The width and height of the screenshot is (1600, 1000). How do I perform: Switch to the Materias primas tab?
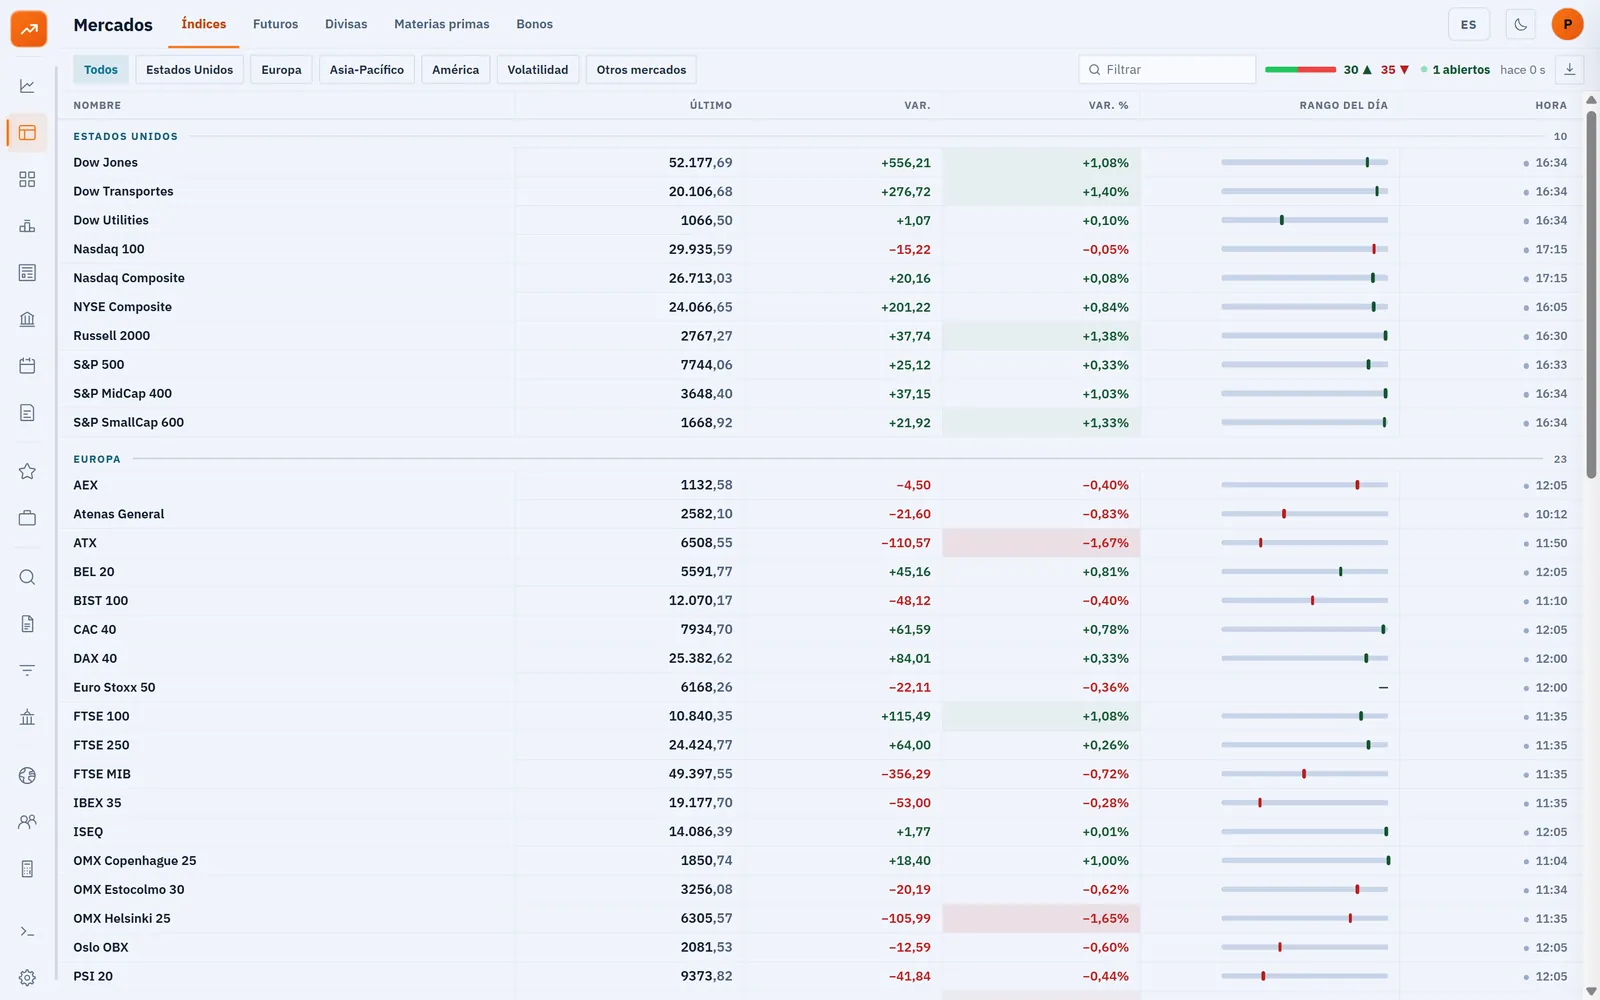442,24
